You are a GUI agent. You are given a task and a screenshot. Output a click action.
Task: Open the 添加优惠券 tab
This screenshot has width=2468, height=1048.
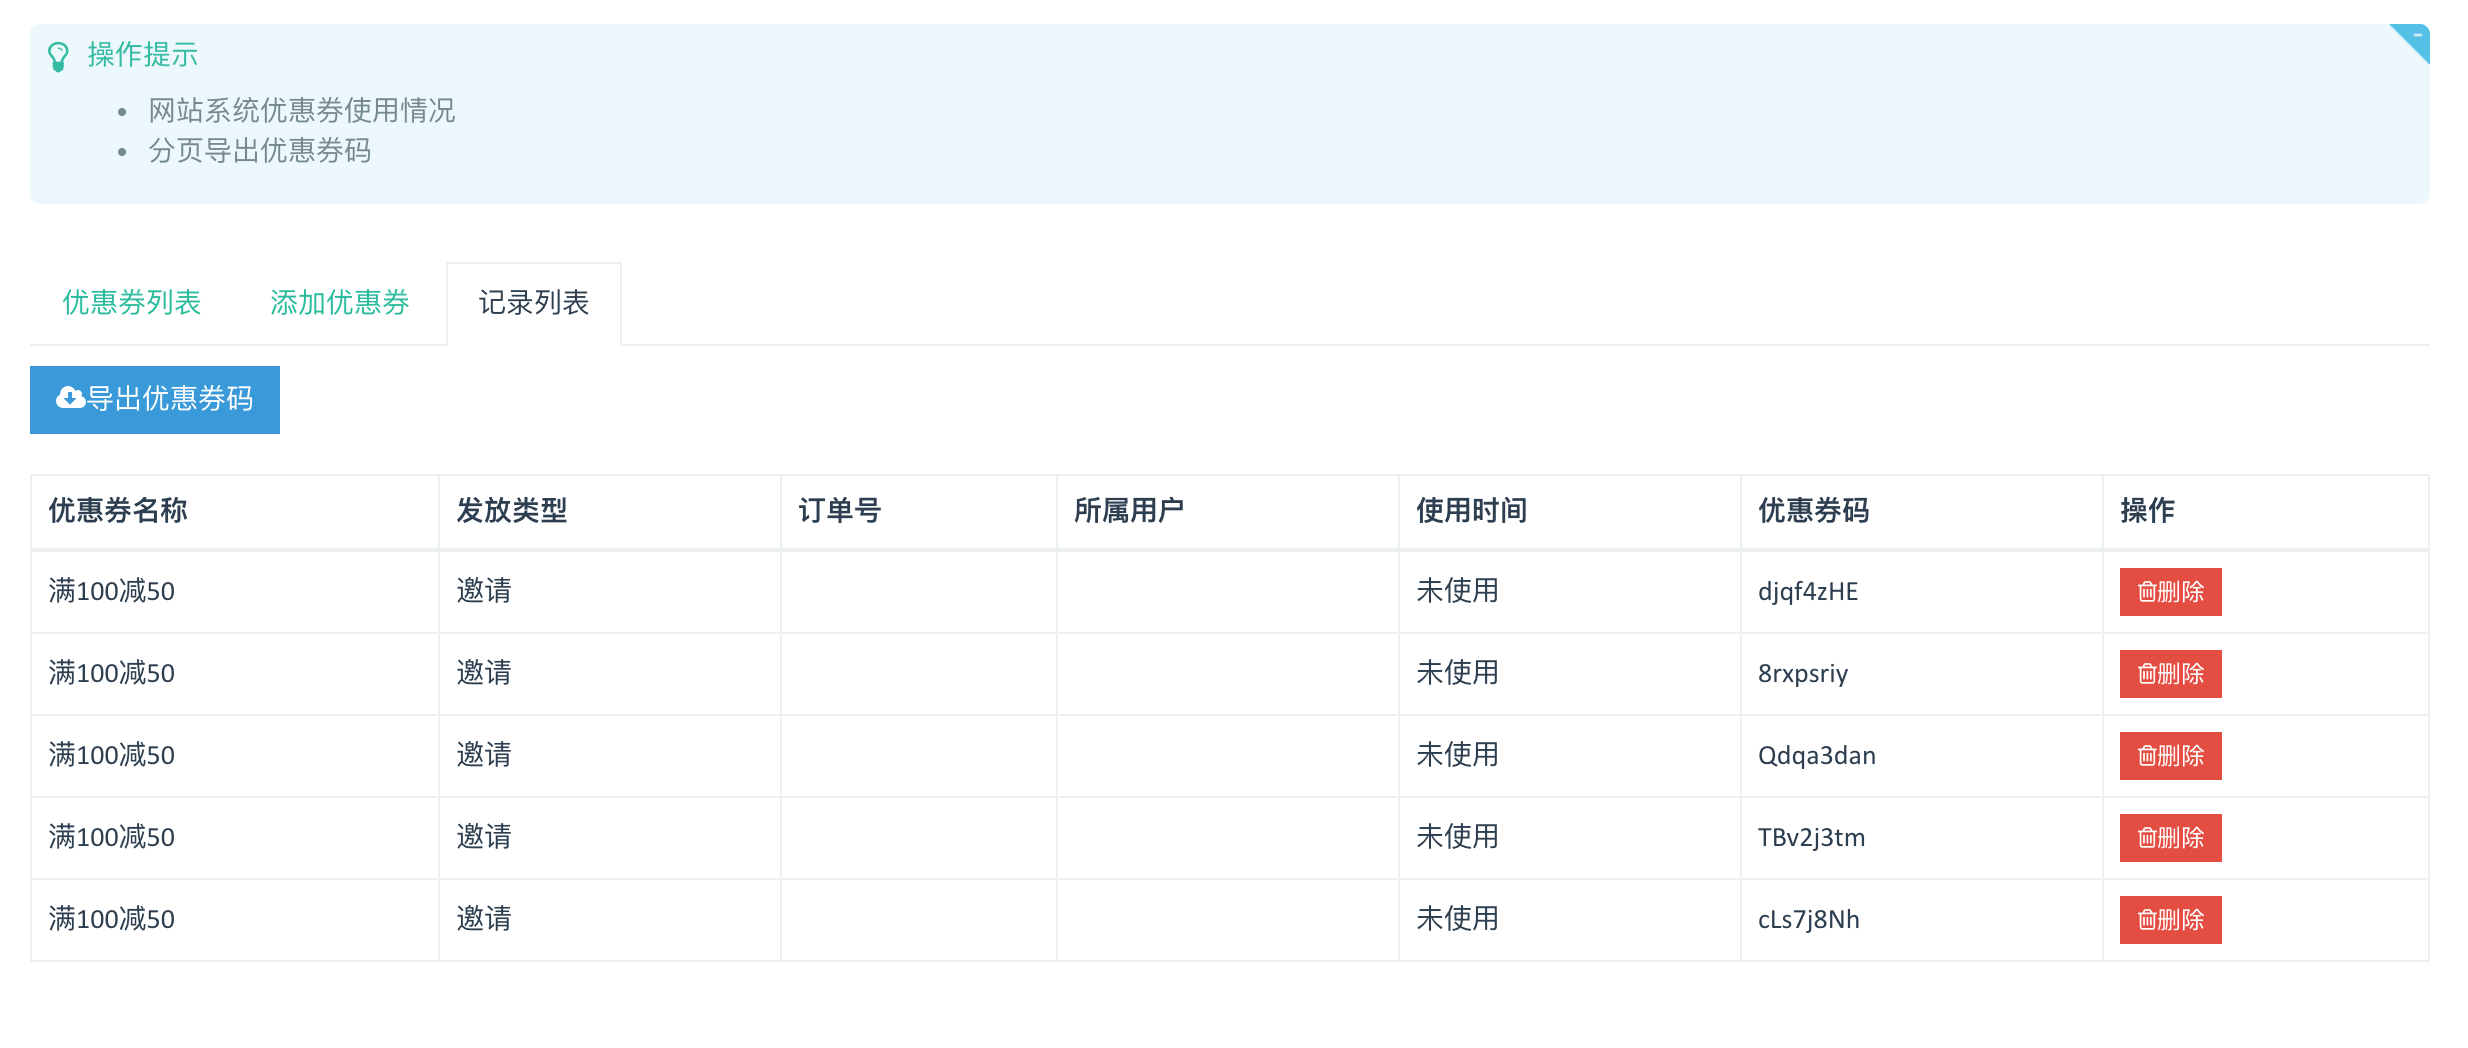(339, 303)
